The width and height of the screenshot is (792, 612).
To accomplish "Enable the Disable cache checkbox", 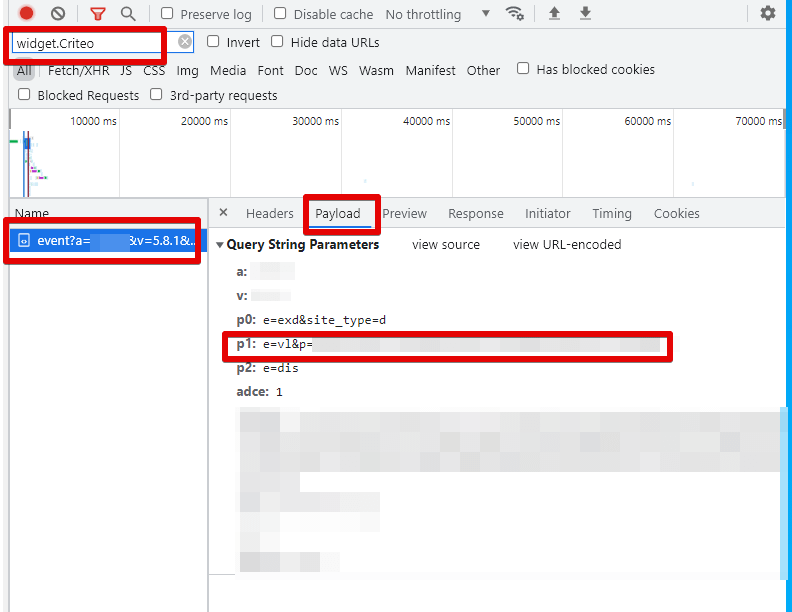I will [x=280, y=14].
